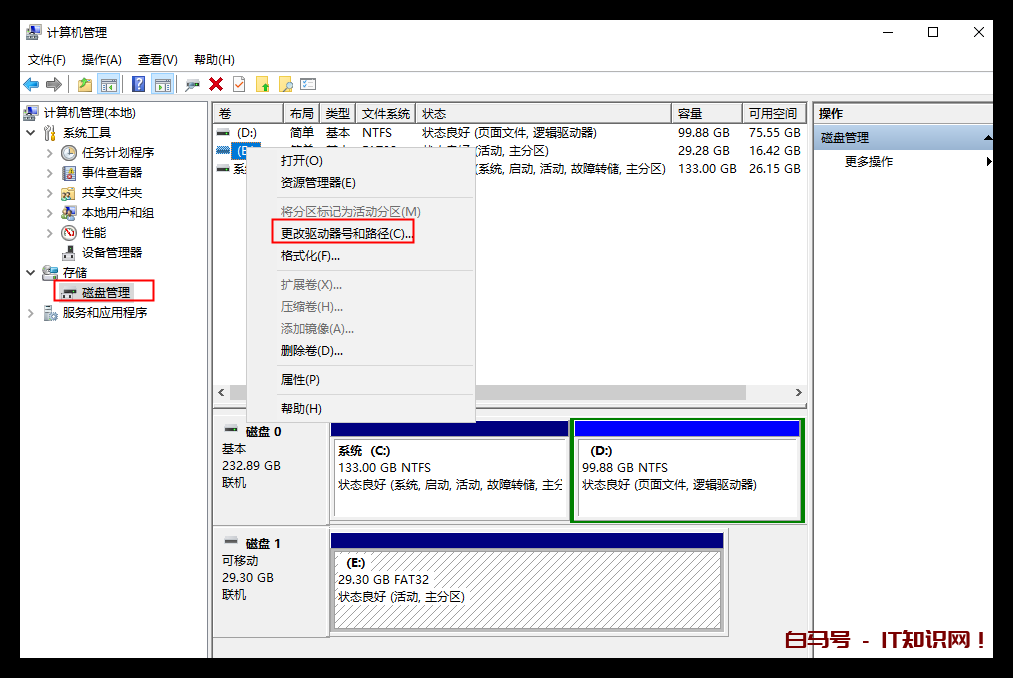The height and width of the screenshot is (678, 1013).
Task: Click the blue Back arrow in toolbar
Action: [31, 85]
